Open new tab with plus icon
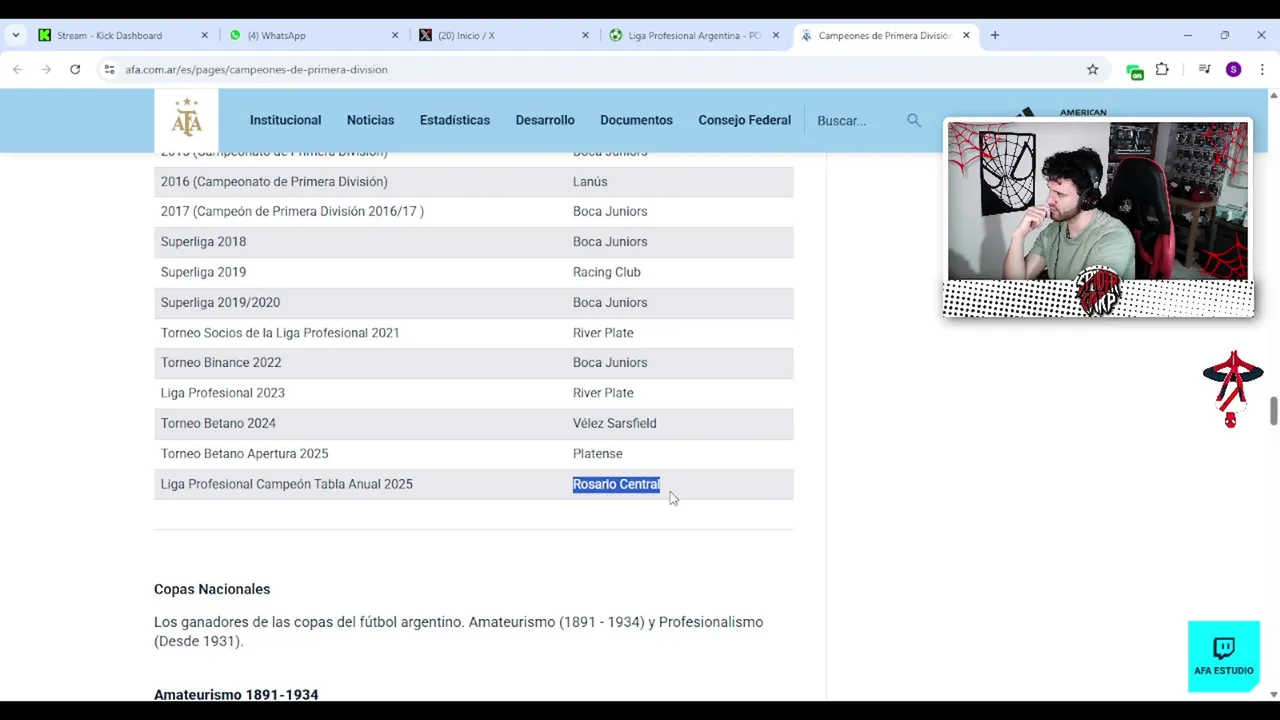This screenshot has width=1280, height=720. tap(994, 35)
